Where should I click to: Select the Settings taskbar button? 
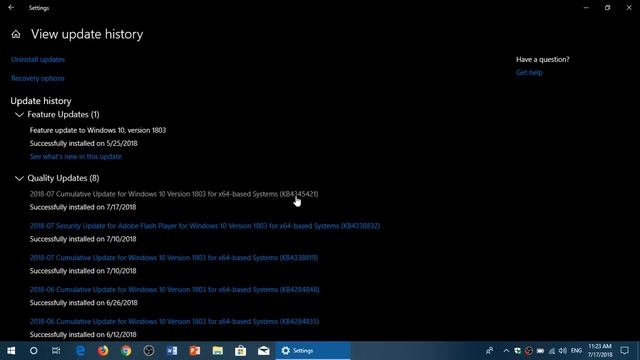[313, 351]
